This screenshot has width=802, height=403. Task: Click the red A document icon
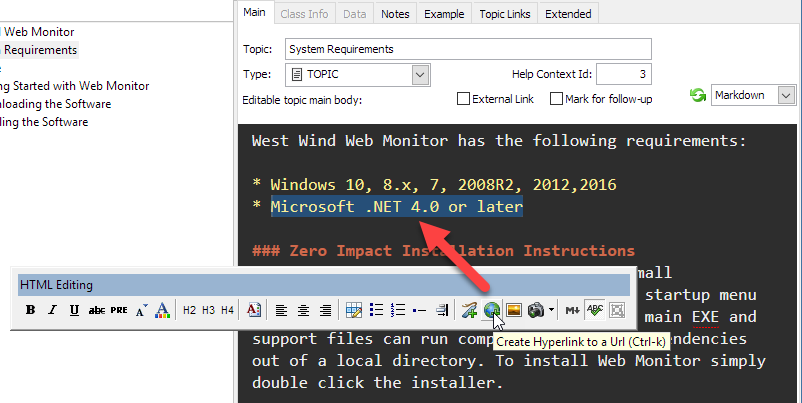(x=254, y=310)
